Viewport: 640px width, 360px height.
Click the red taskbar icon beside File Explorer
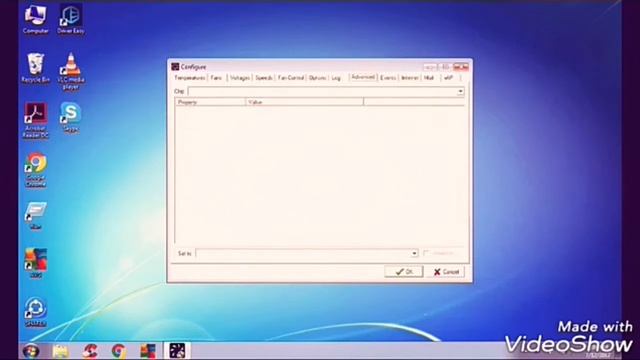pyautogui.click(x=90, y=351)
